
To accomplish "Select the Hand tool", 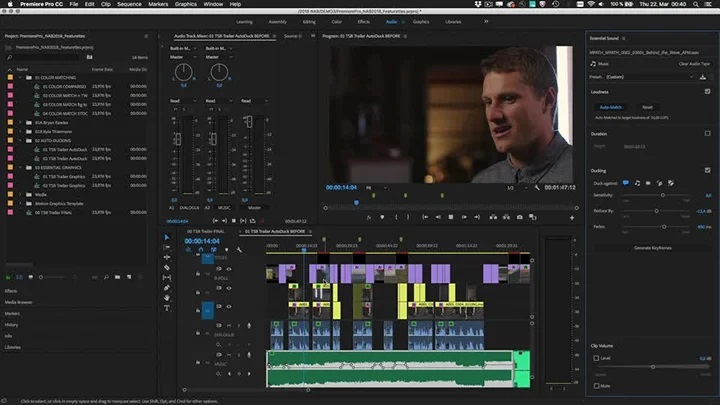I will 167,297.
